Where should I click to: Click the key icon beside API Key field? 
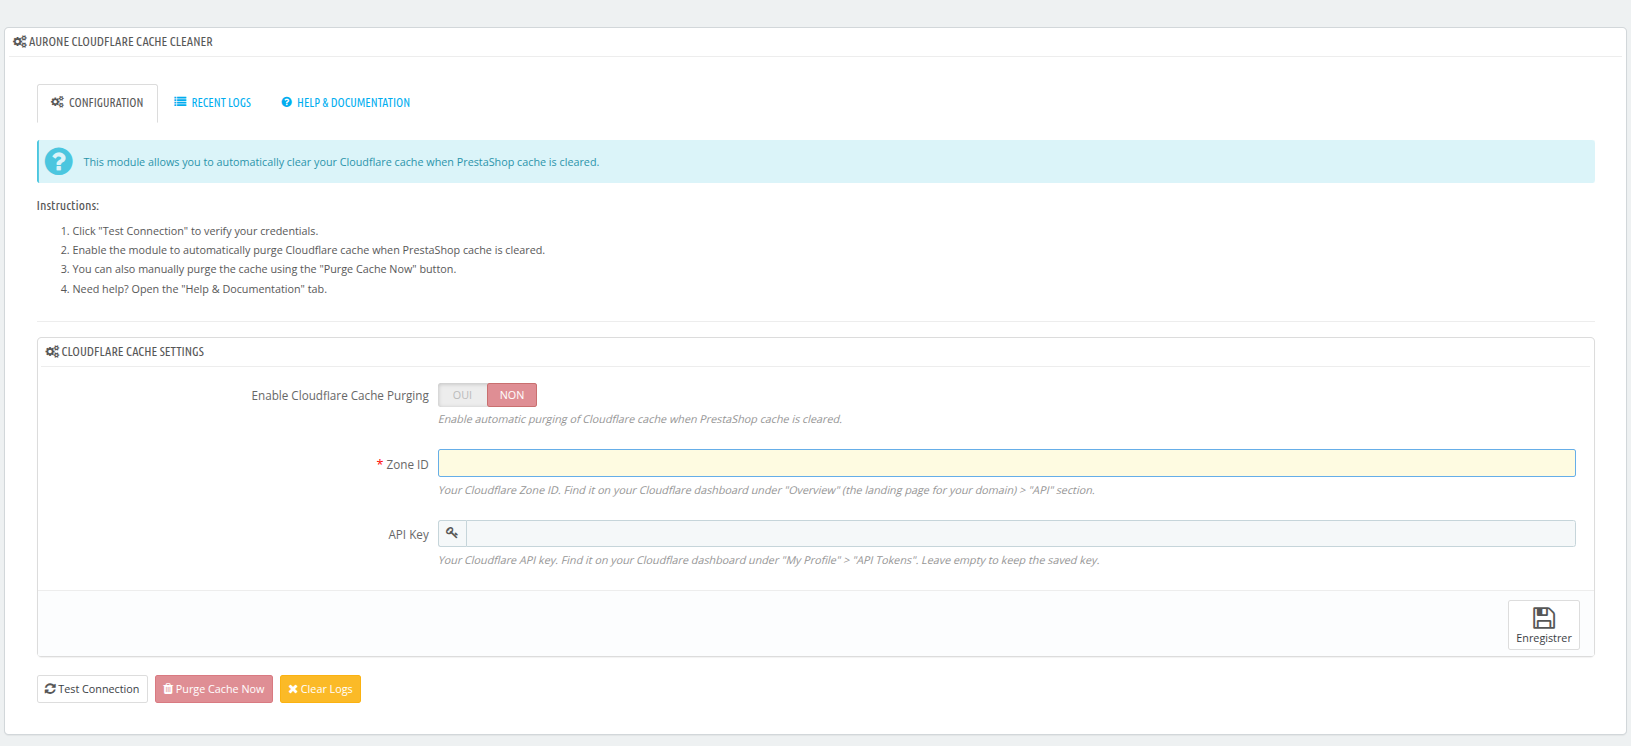pos(452,533)
